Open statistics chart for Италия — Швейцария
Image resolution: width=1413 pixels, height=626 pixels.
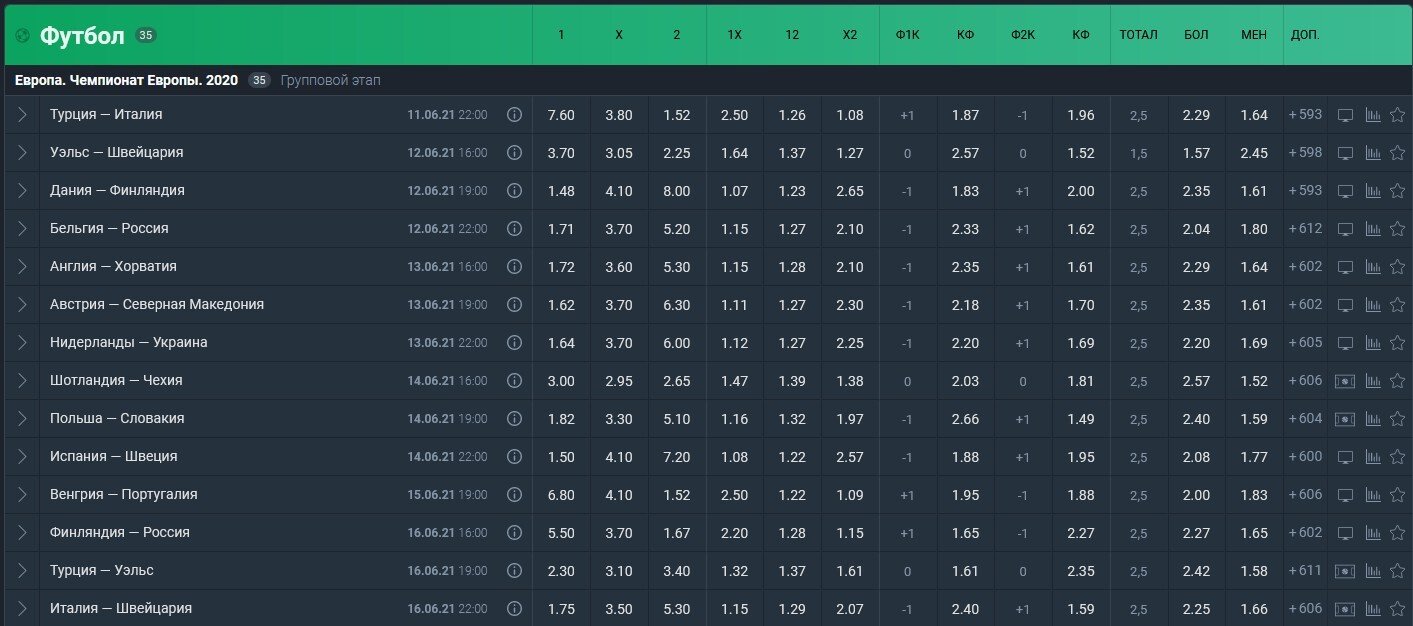click(x=1373, y=609)
